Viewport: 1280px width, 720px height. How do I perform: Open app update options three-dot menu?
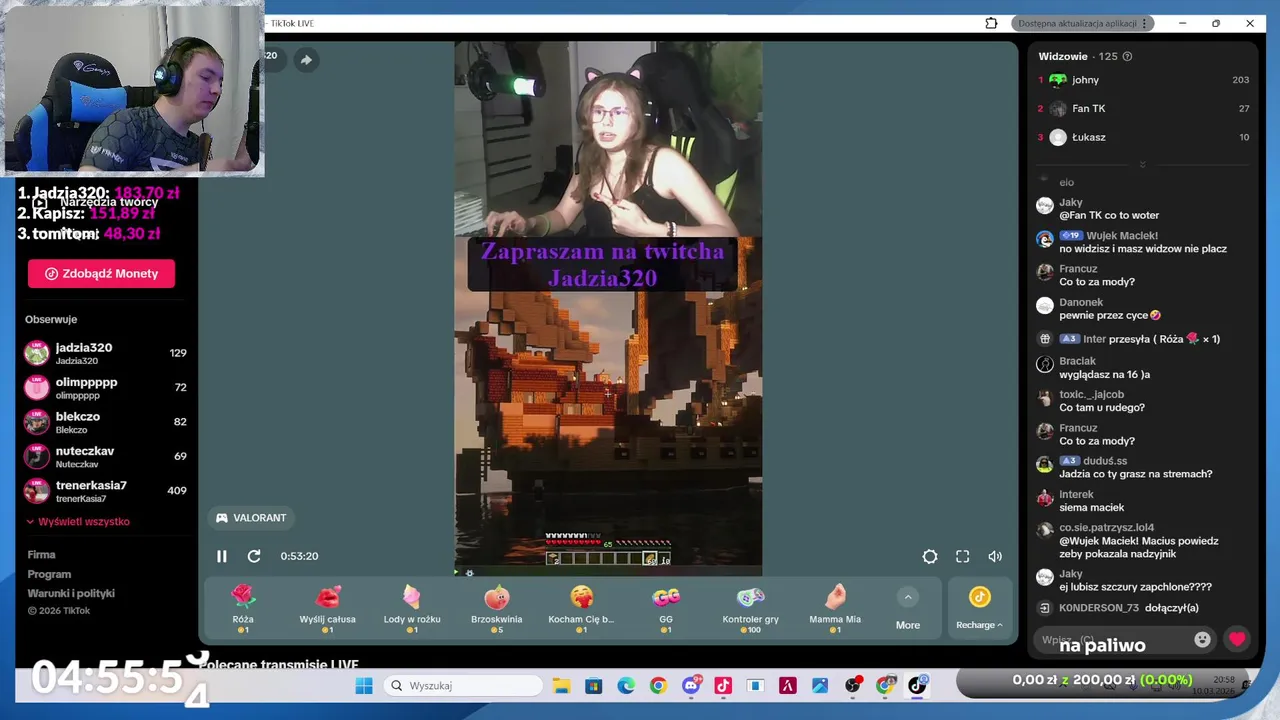[1145, 23]
